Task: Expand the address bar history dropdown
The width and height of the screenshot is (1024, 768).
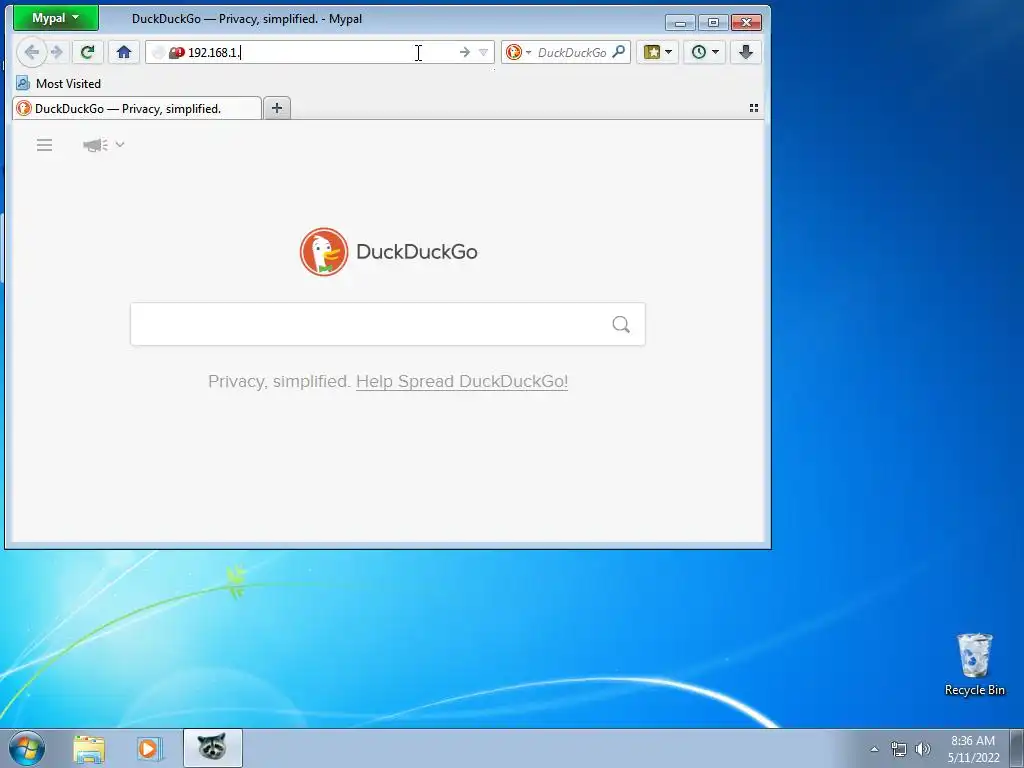Action: click(x=483, y=52)
